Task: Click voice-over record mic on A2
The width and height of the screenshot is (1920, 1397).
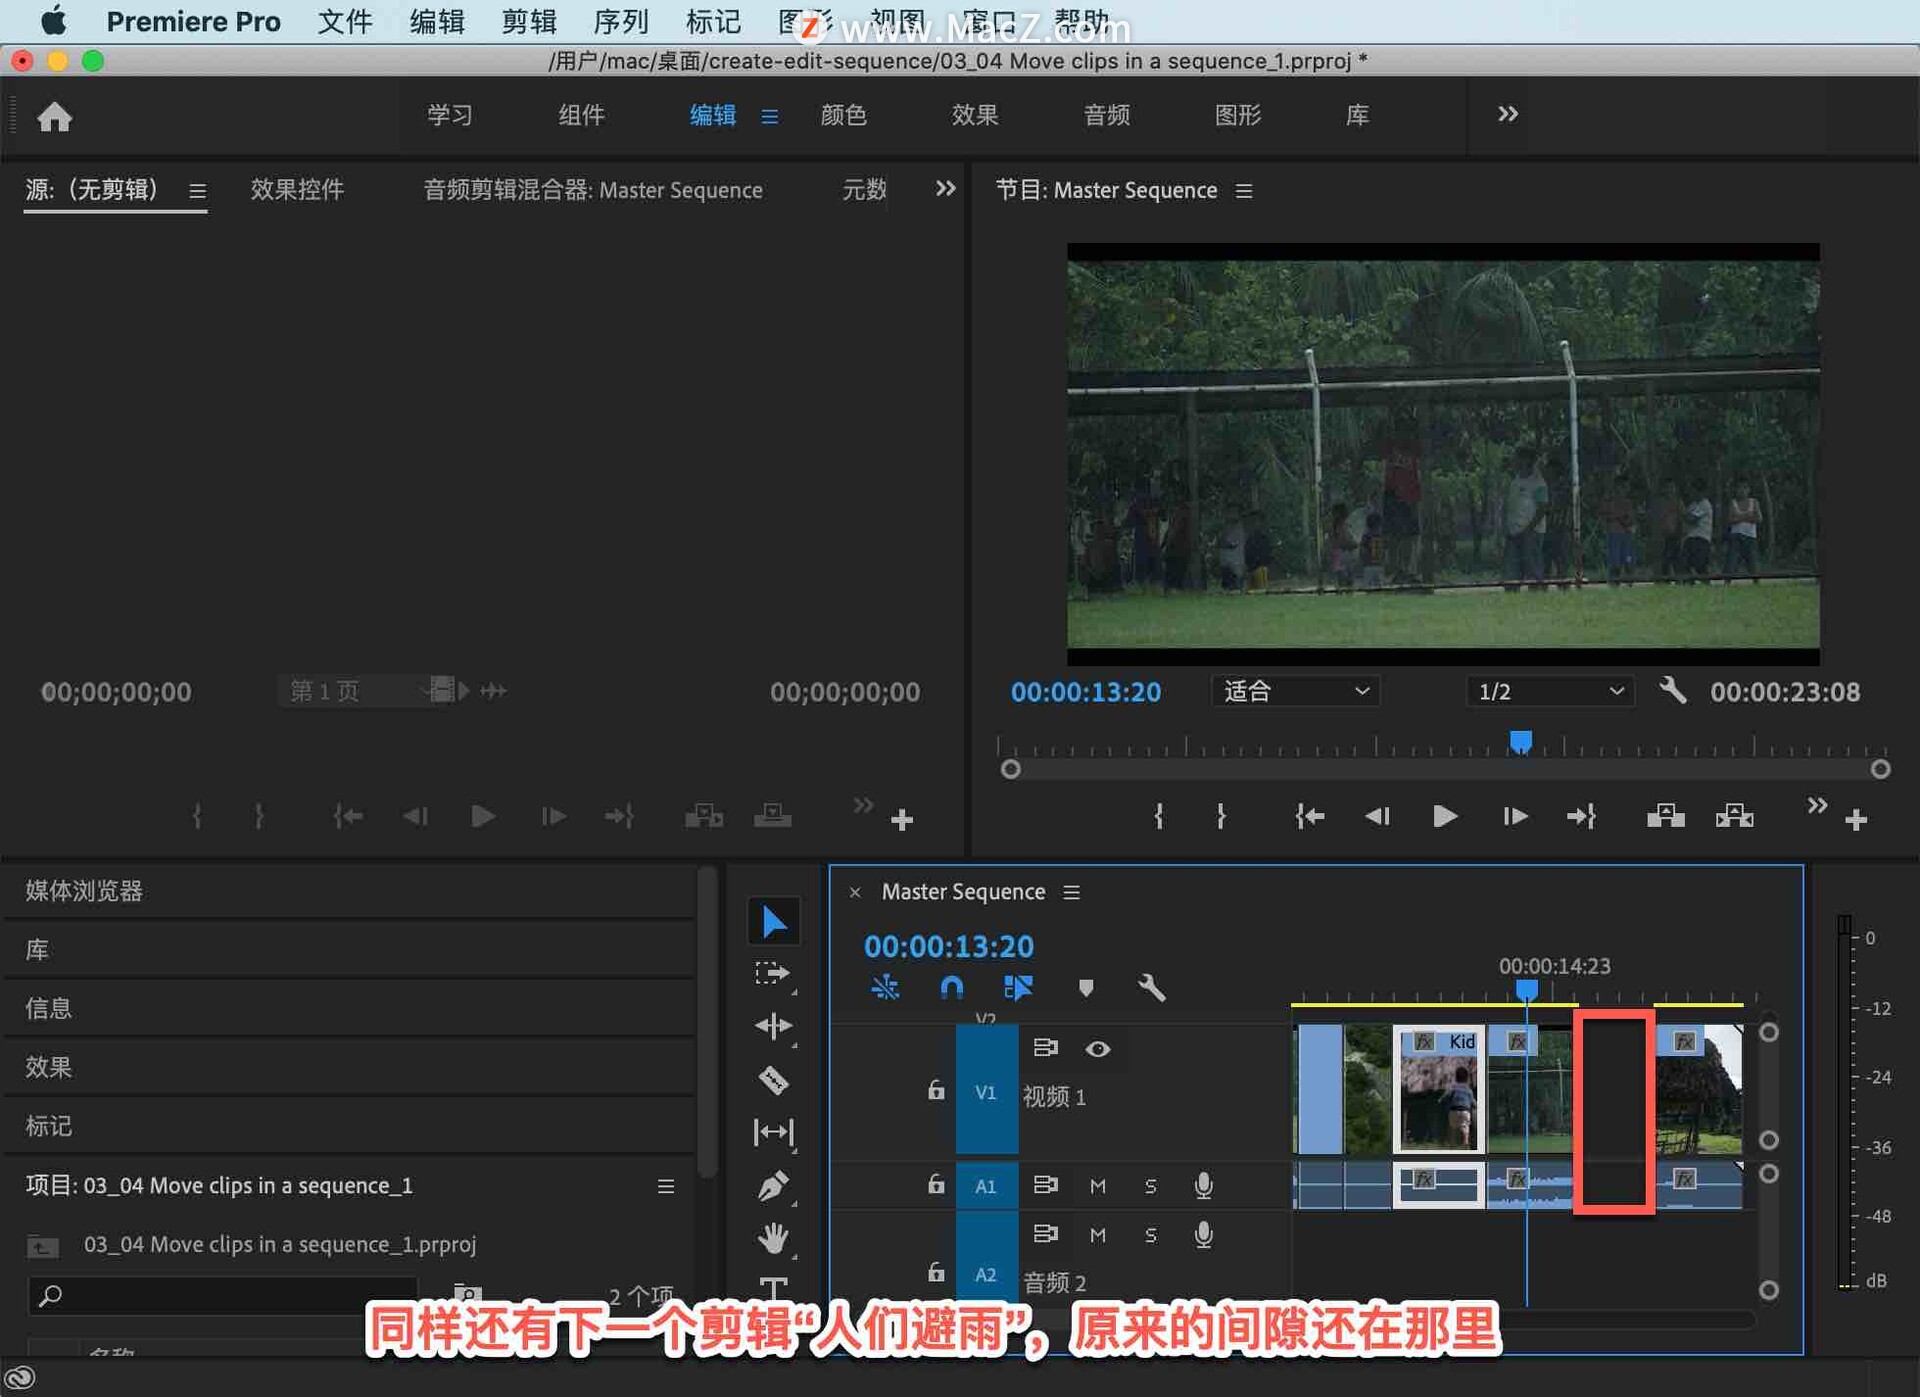Action: (1204, 1235)
